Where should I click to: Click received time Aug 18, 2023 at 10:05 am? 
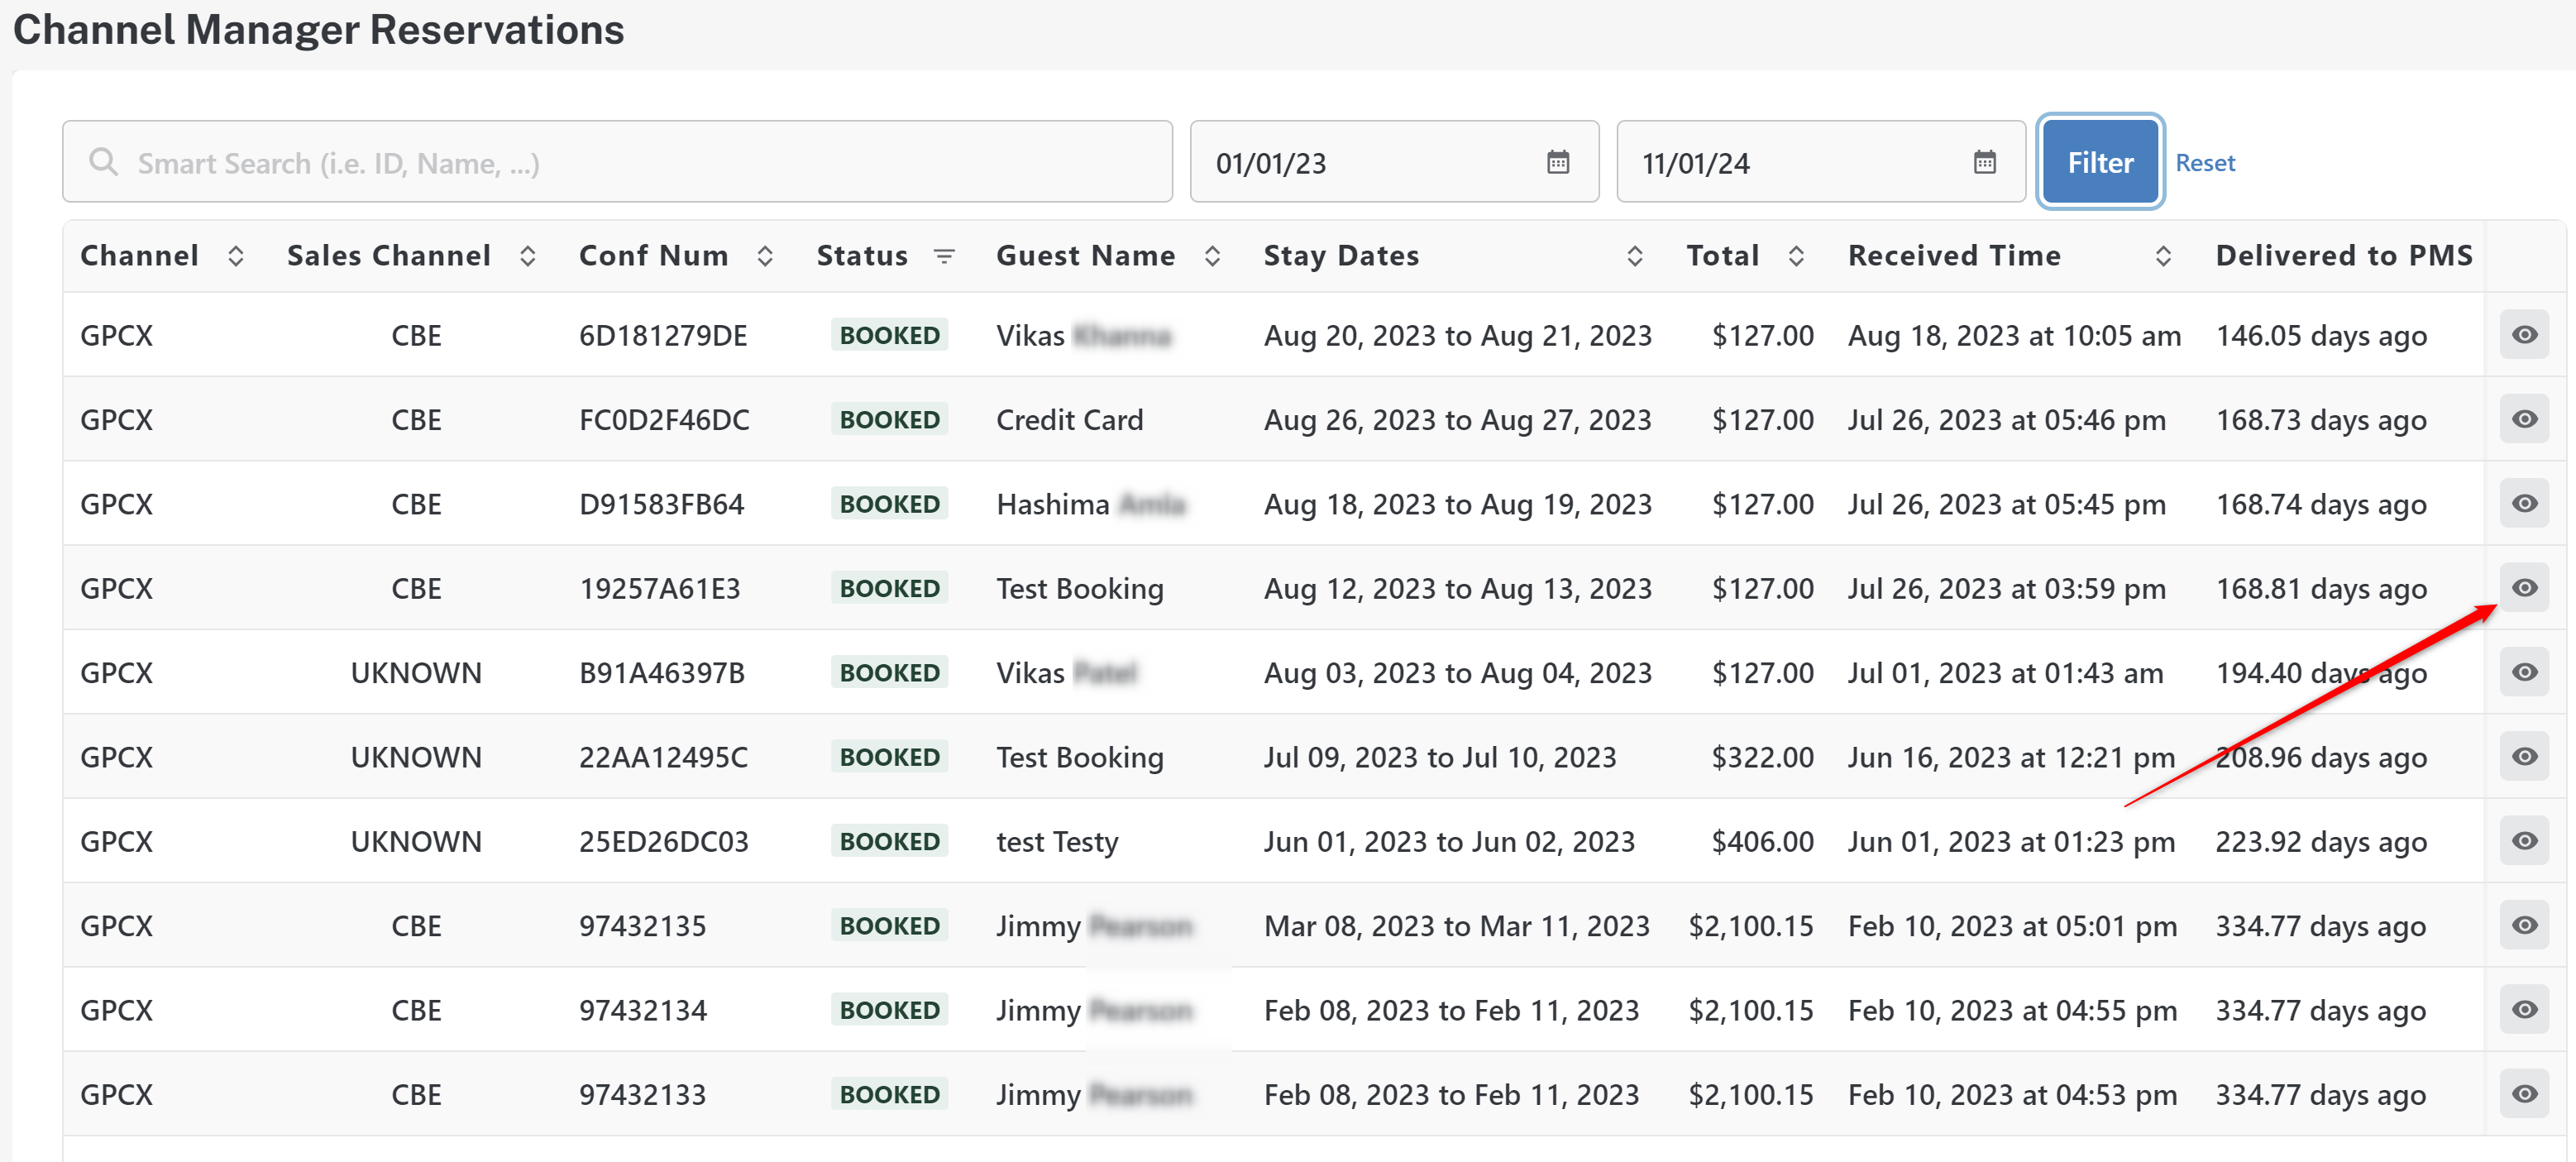click(2014, 336)
